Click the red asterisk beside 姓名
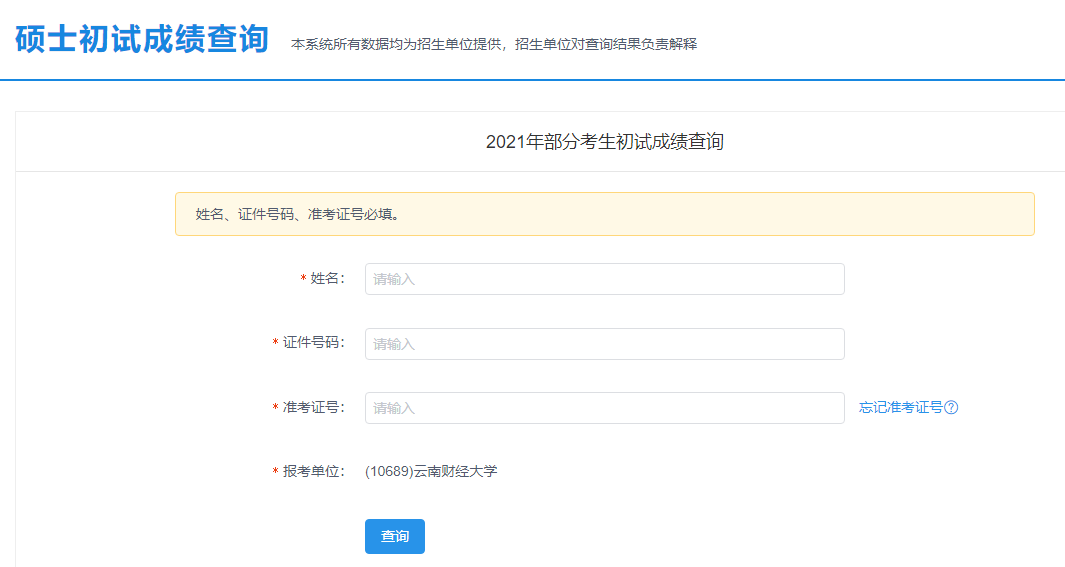Screen dimensions: 1065x567 (x=303, y=279)
